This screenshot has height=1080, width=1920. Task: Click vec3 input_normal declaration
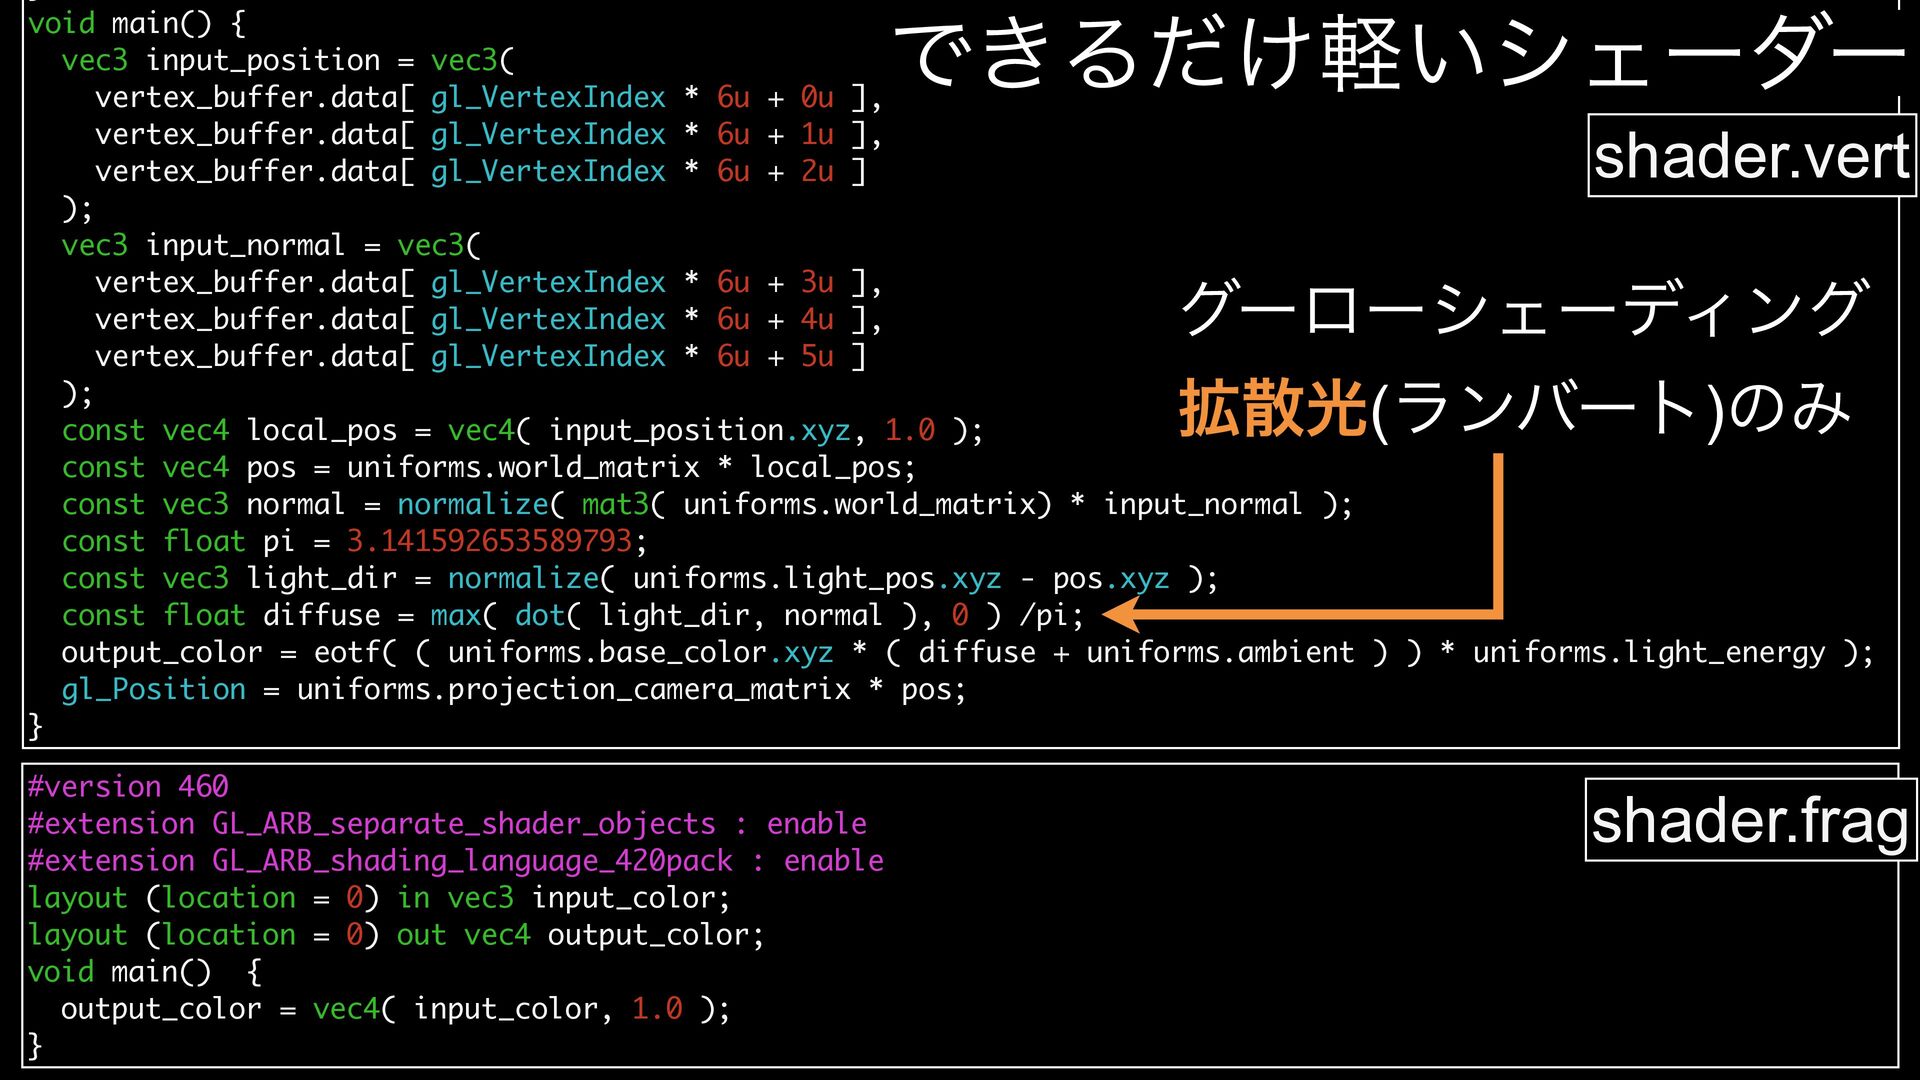pyautogui.click(x=203, y=245)
